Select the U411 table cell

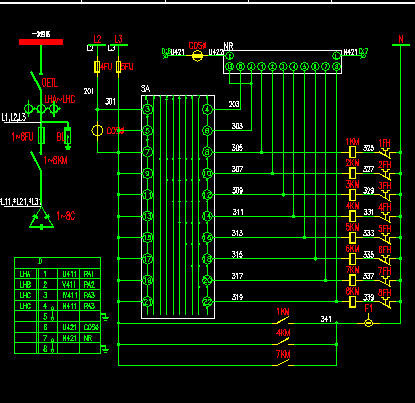69,274
